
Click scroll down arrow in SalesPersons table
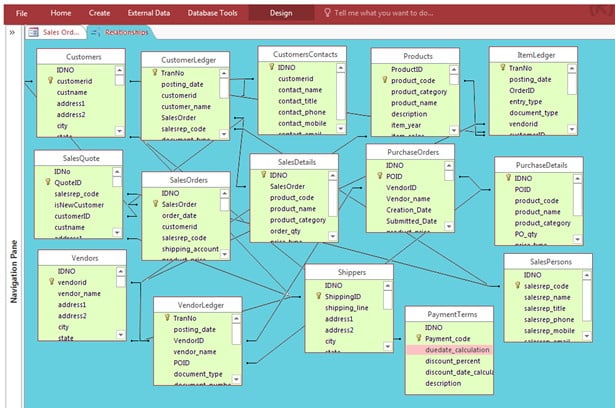(x=587, y=336)
